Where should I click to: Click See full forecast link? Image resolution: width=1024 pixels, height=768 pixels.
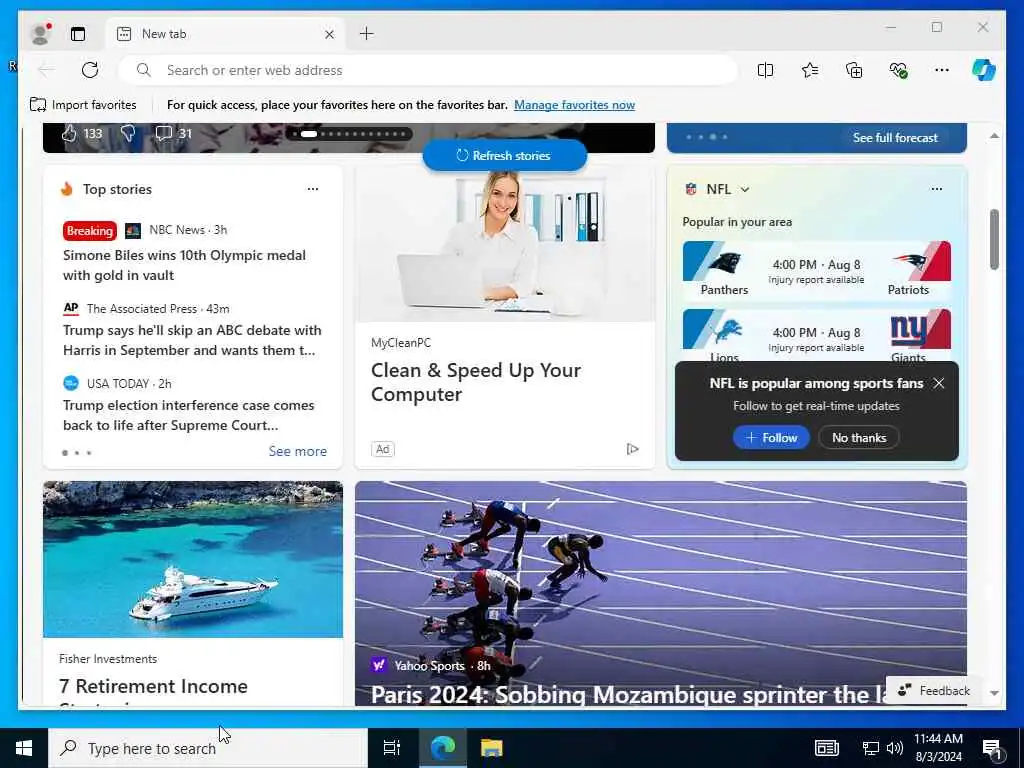click(x=895, y=138)
